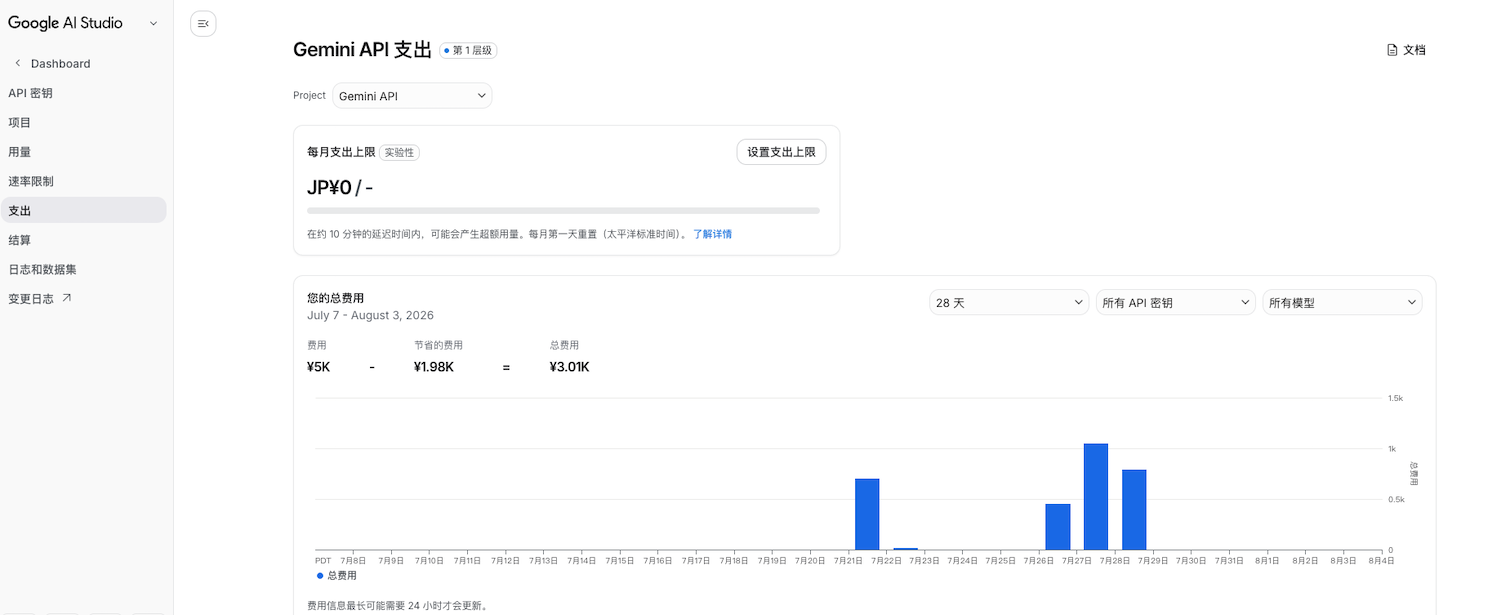This screenshot has height=615, width=1500.
Task: Click the Google AI Studio logo
Action: (65, 23)
